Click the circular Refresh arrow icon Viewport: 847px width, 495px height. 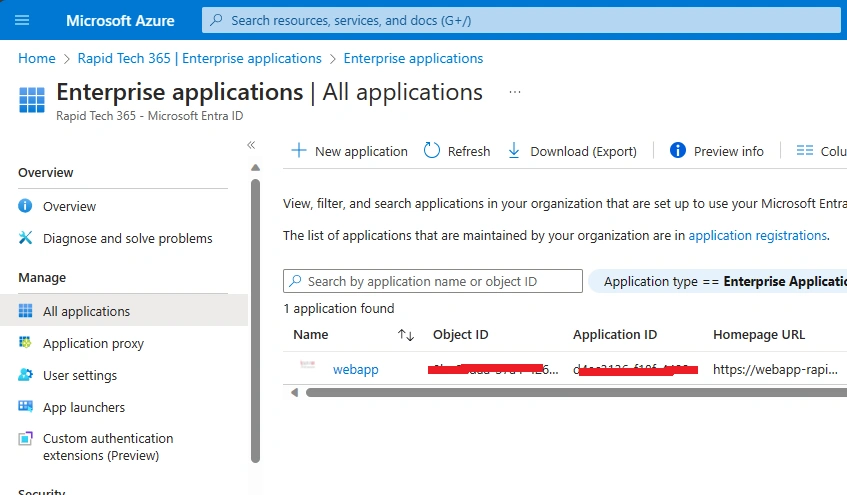pos(432,150)
